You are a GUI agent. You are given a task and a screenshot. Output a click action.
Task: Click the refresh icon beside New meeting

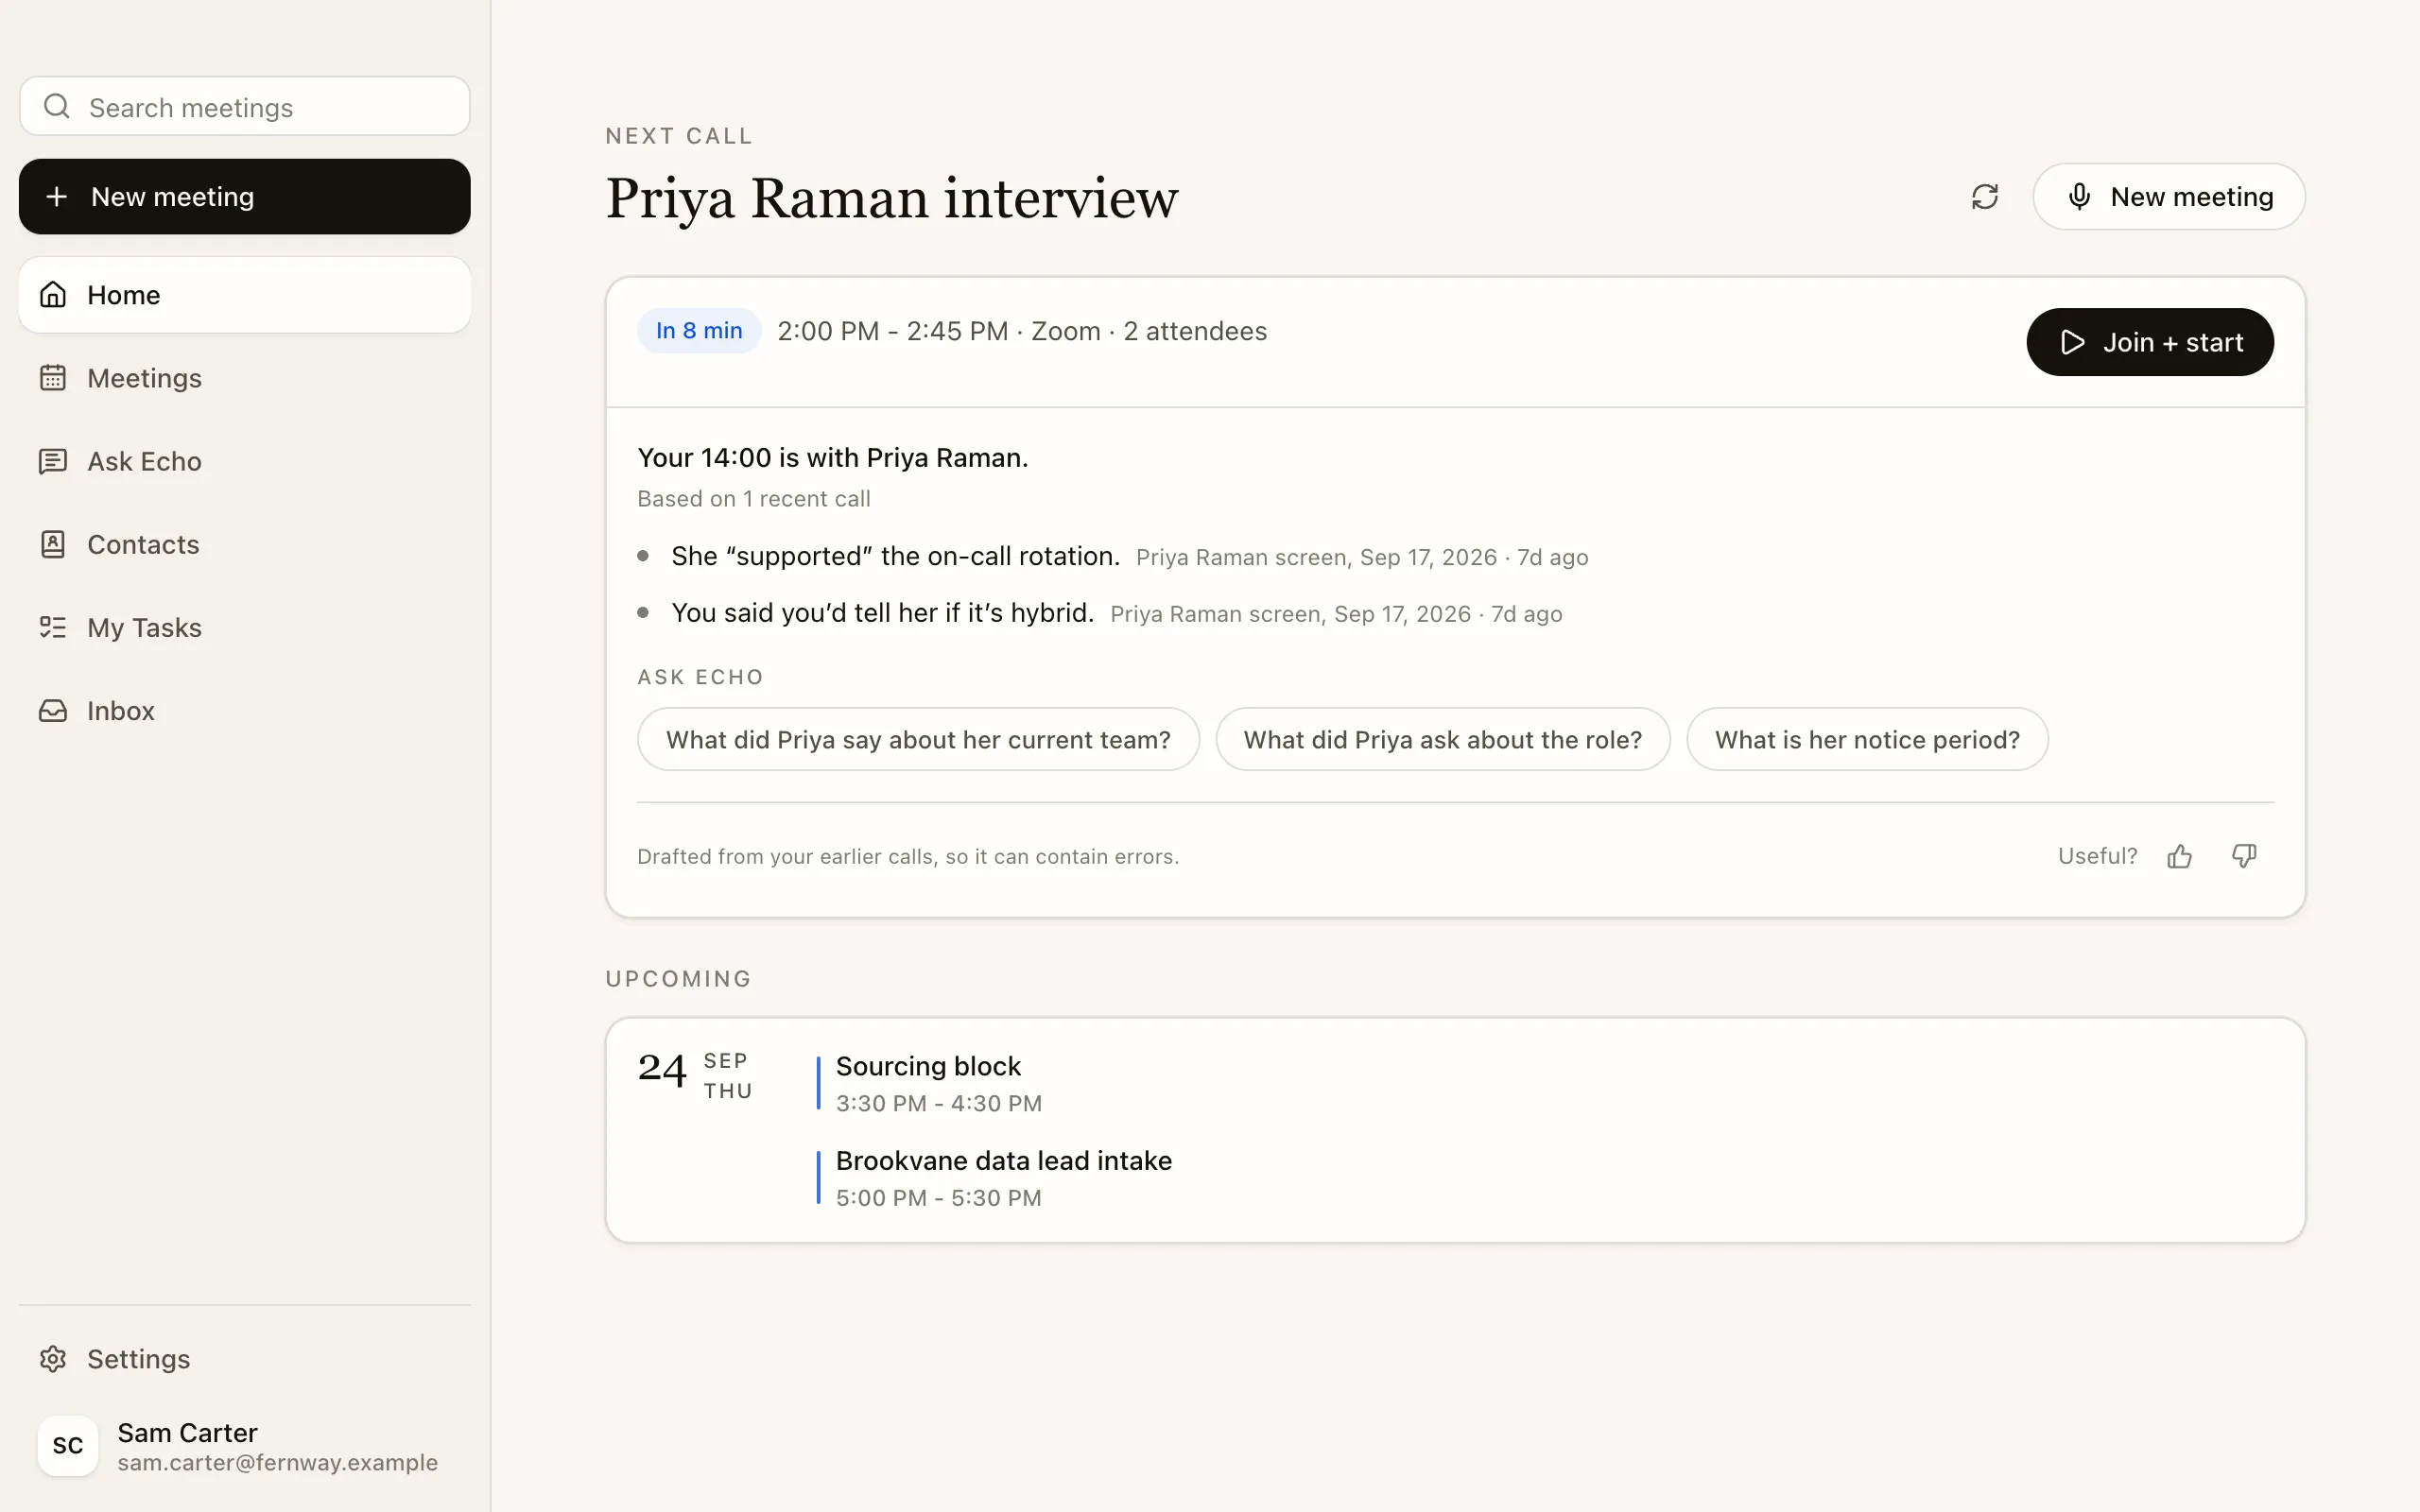[x=1984, y=197]
